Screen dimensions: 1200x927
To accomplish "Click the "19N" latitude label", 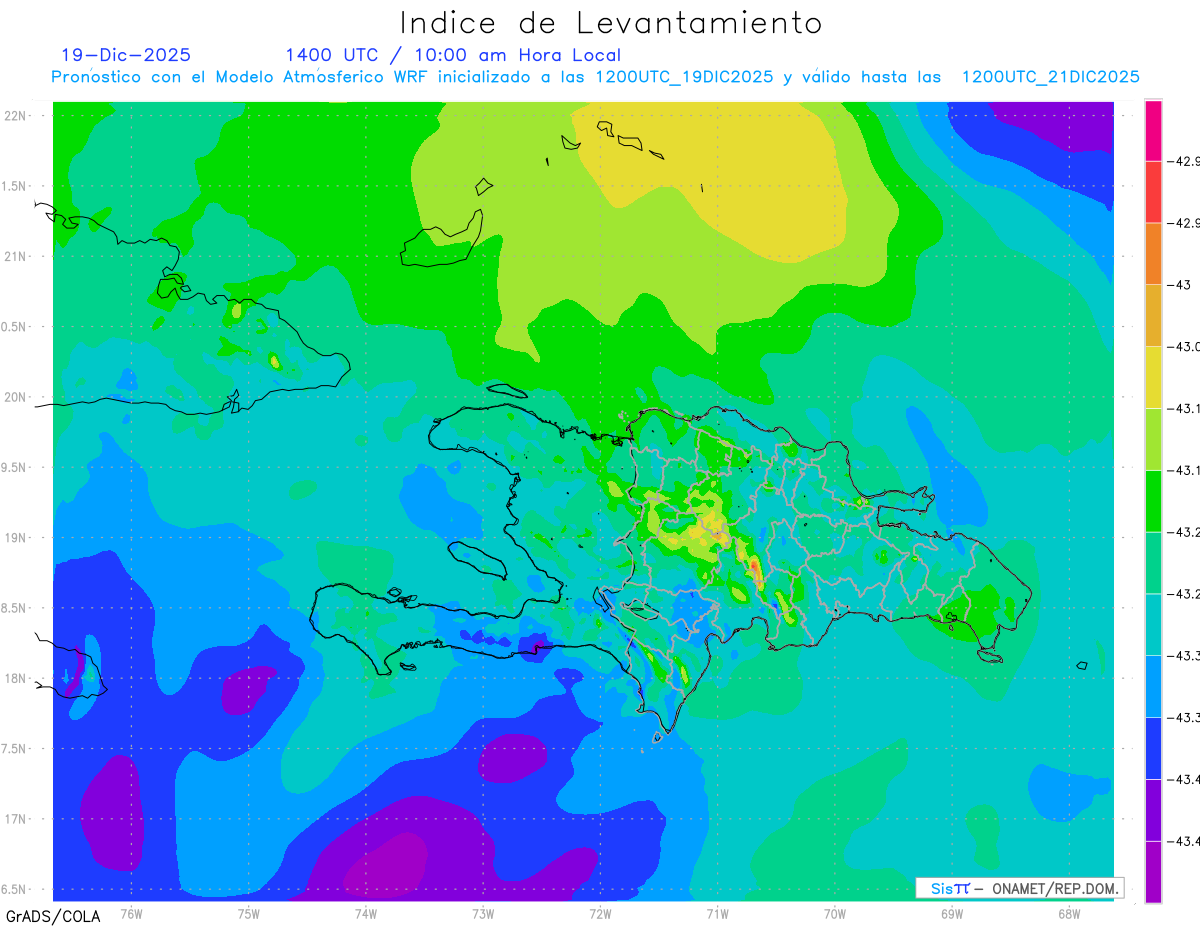I will [16, 538].
